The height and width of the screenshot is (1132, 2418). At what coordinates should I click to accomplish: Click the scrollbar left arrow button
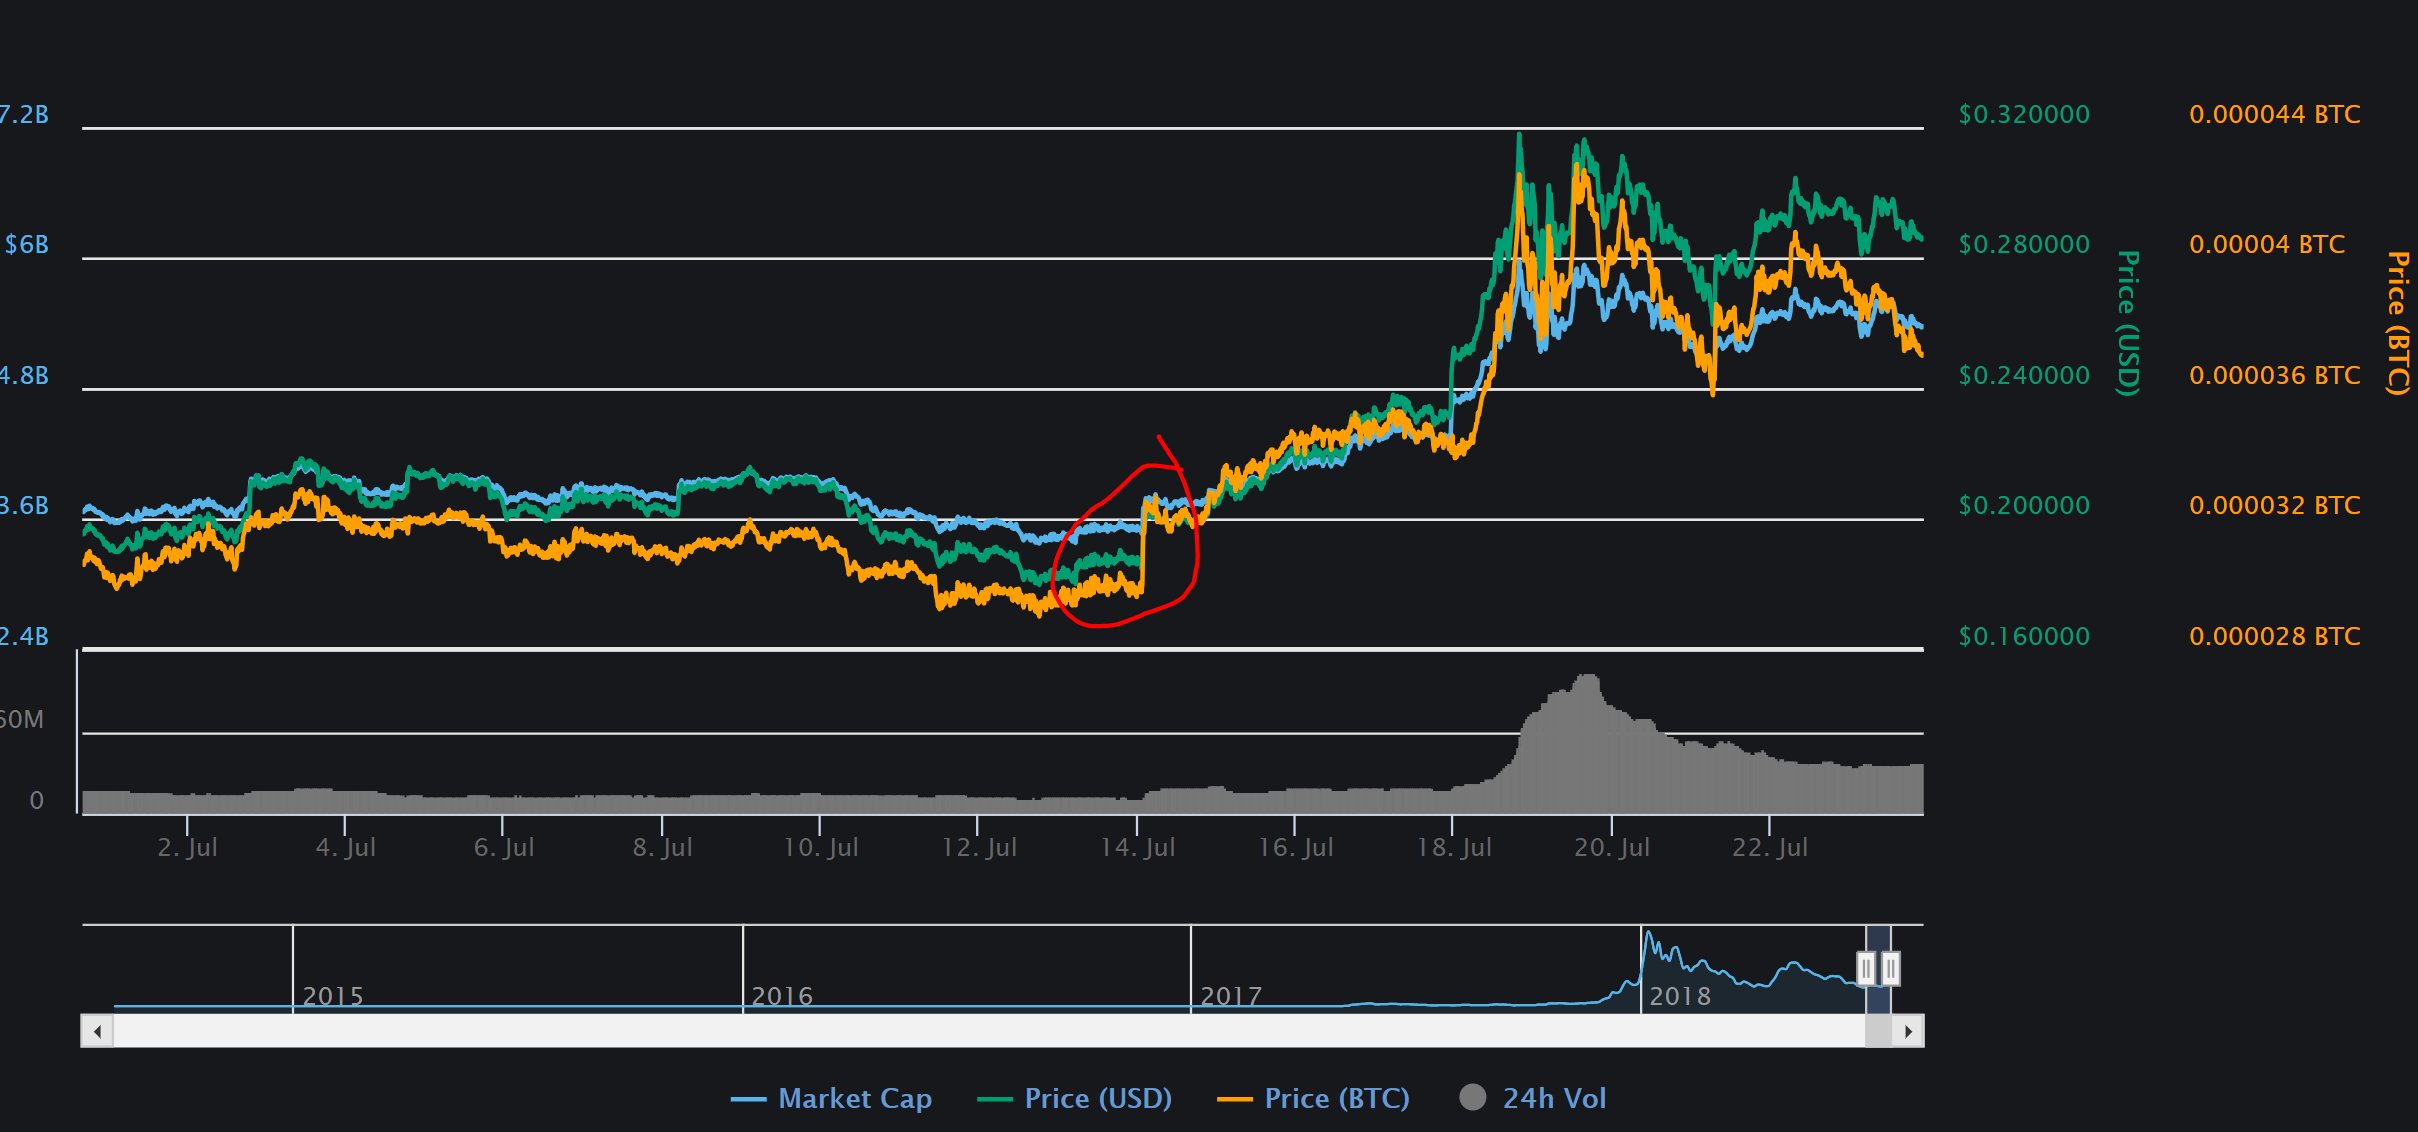[97, 1031]
